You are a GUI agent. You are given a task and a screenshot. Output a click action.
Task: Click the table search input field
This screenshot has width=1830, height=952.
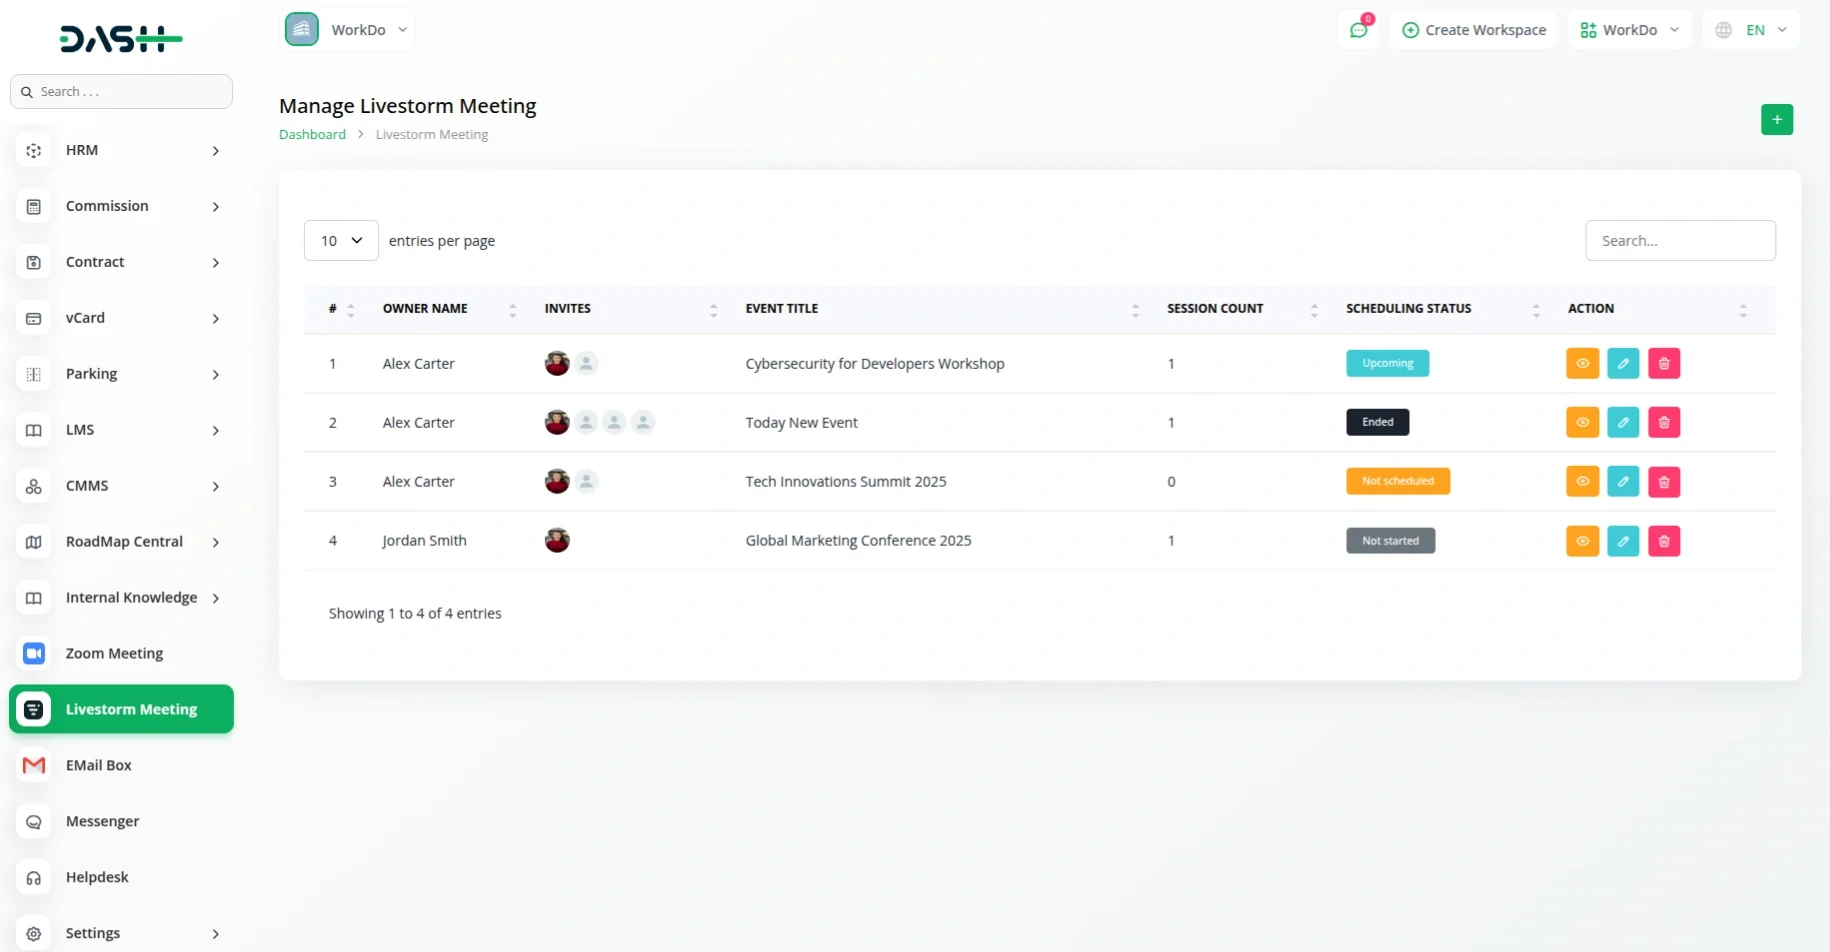tap(1679, 241)
